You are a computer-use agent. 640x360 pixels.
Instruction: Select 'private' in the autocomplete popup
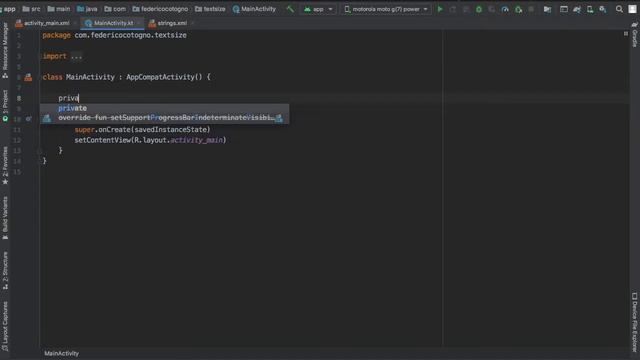[x=164, y=108]
